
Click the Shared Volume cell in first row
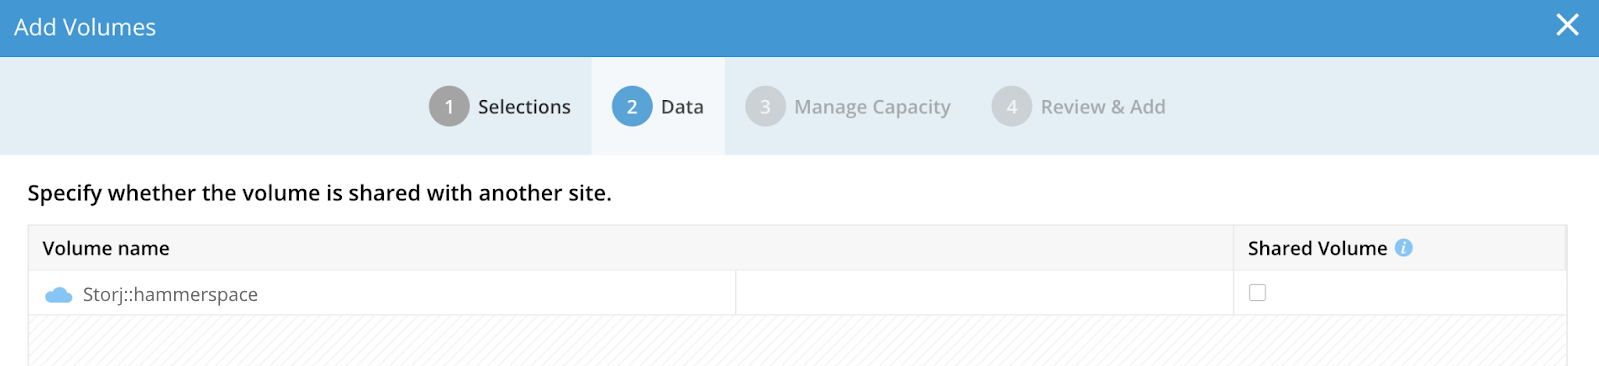coord(1400,293)
